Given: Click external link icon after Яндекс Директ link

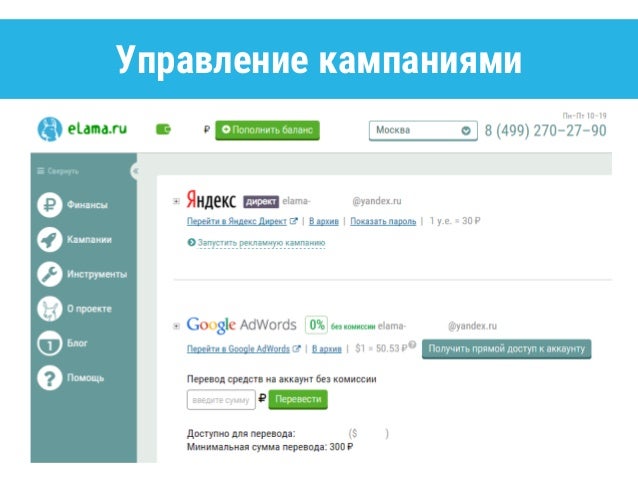Looking at the screenshot, I should (293, 221).
